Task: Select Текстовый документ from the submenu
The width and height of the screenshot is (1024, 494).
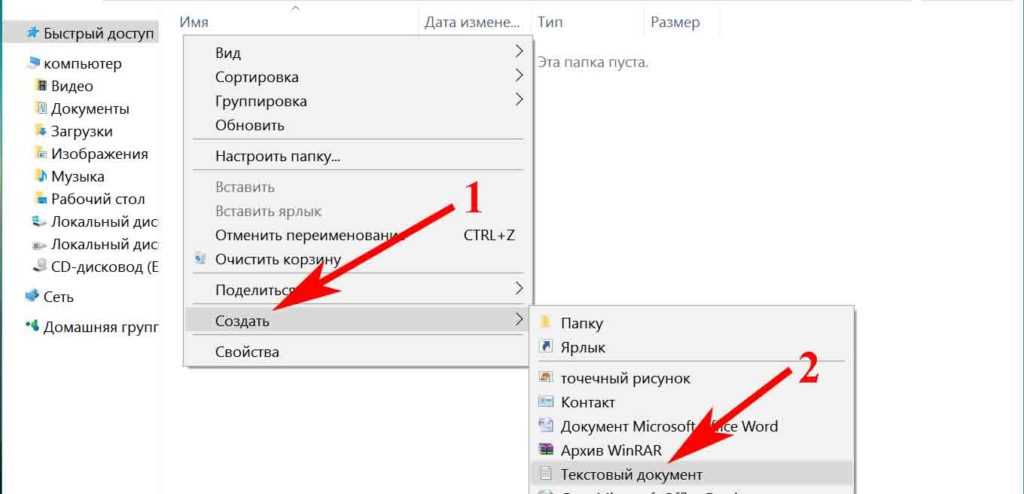Action: point(631,474)
